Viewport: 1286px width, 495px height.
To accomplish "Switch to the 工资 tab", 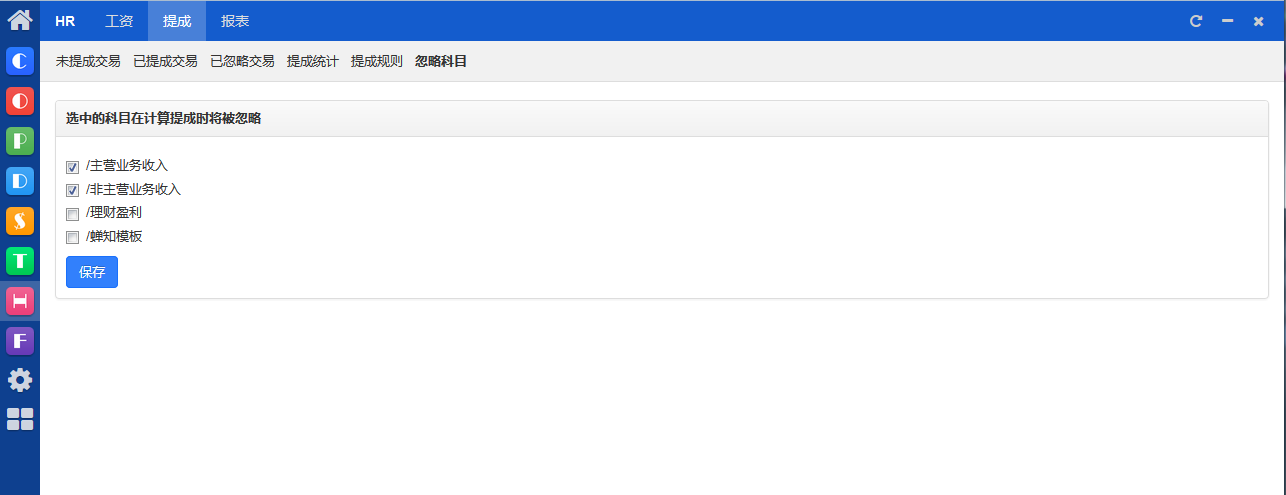I will point(119,21).
